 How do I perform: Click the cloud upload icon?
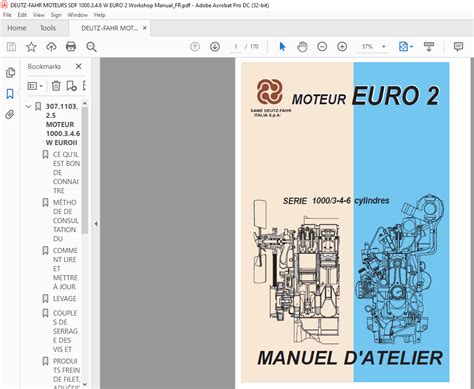coord(51,47)
